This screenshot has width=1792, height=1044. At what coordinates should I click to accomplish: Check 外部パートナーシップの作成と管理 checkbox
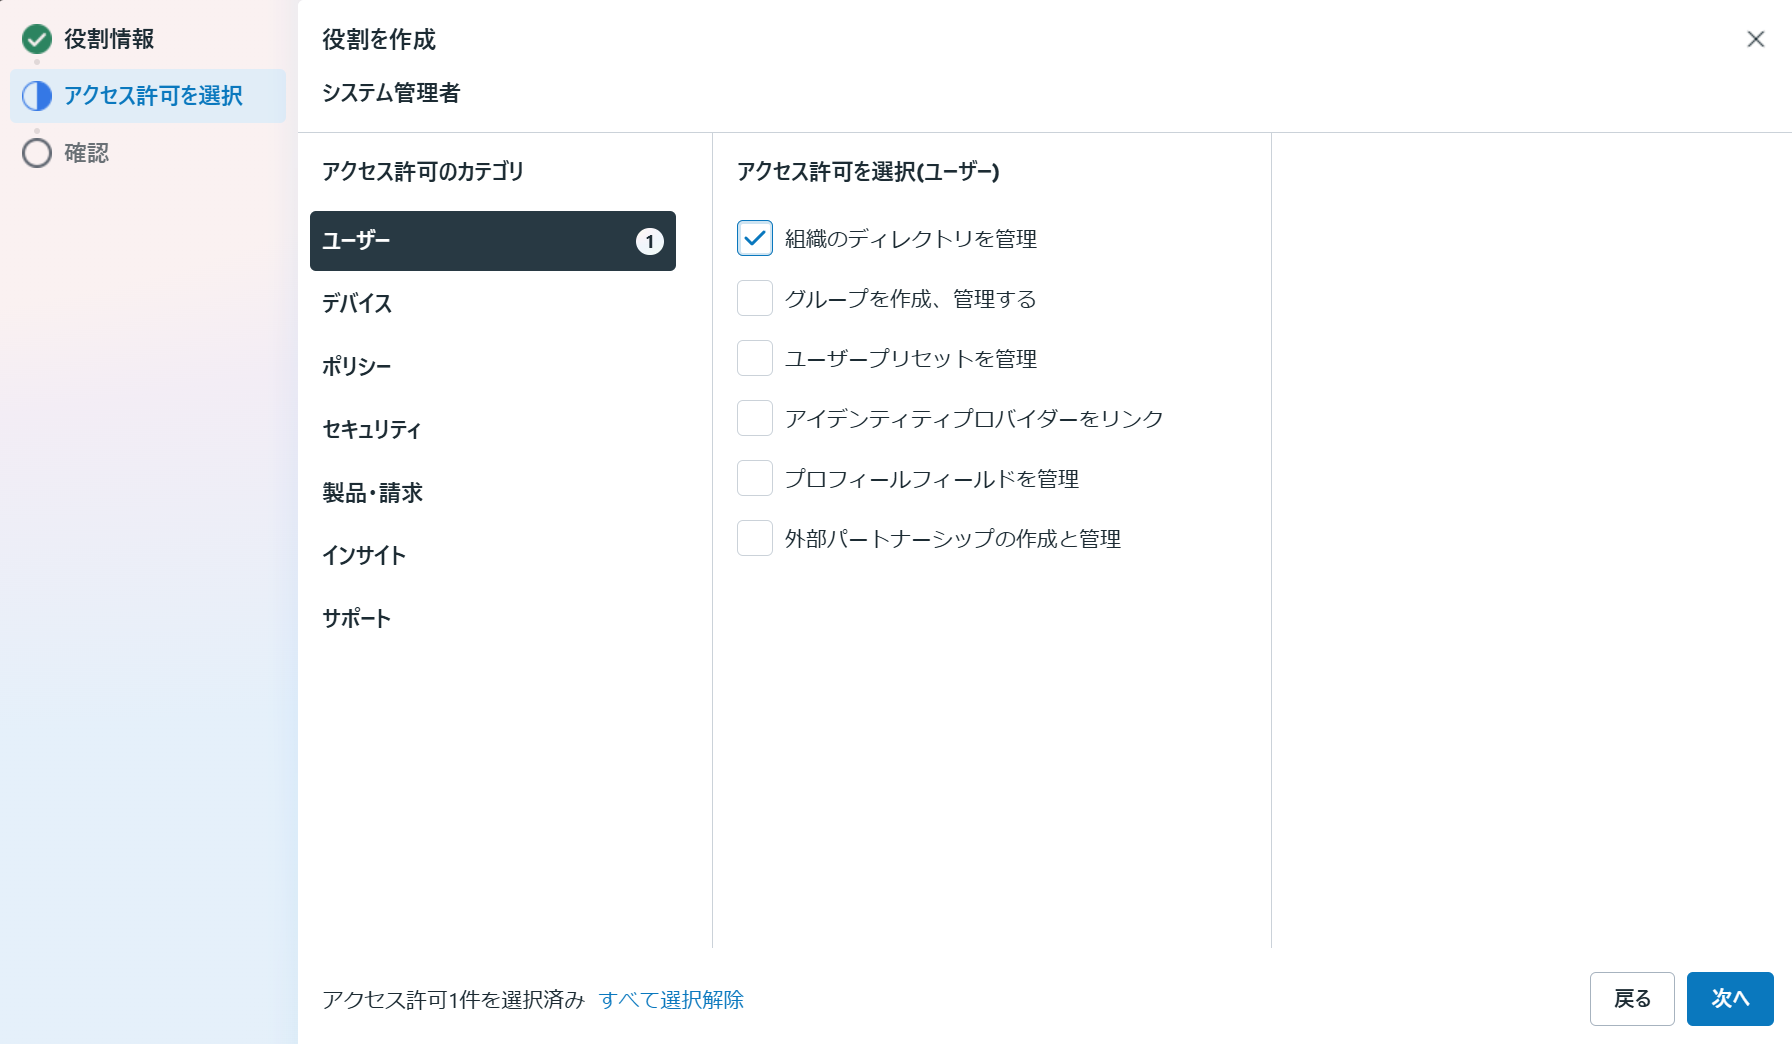click(x=755, y=538)
